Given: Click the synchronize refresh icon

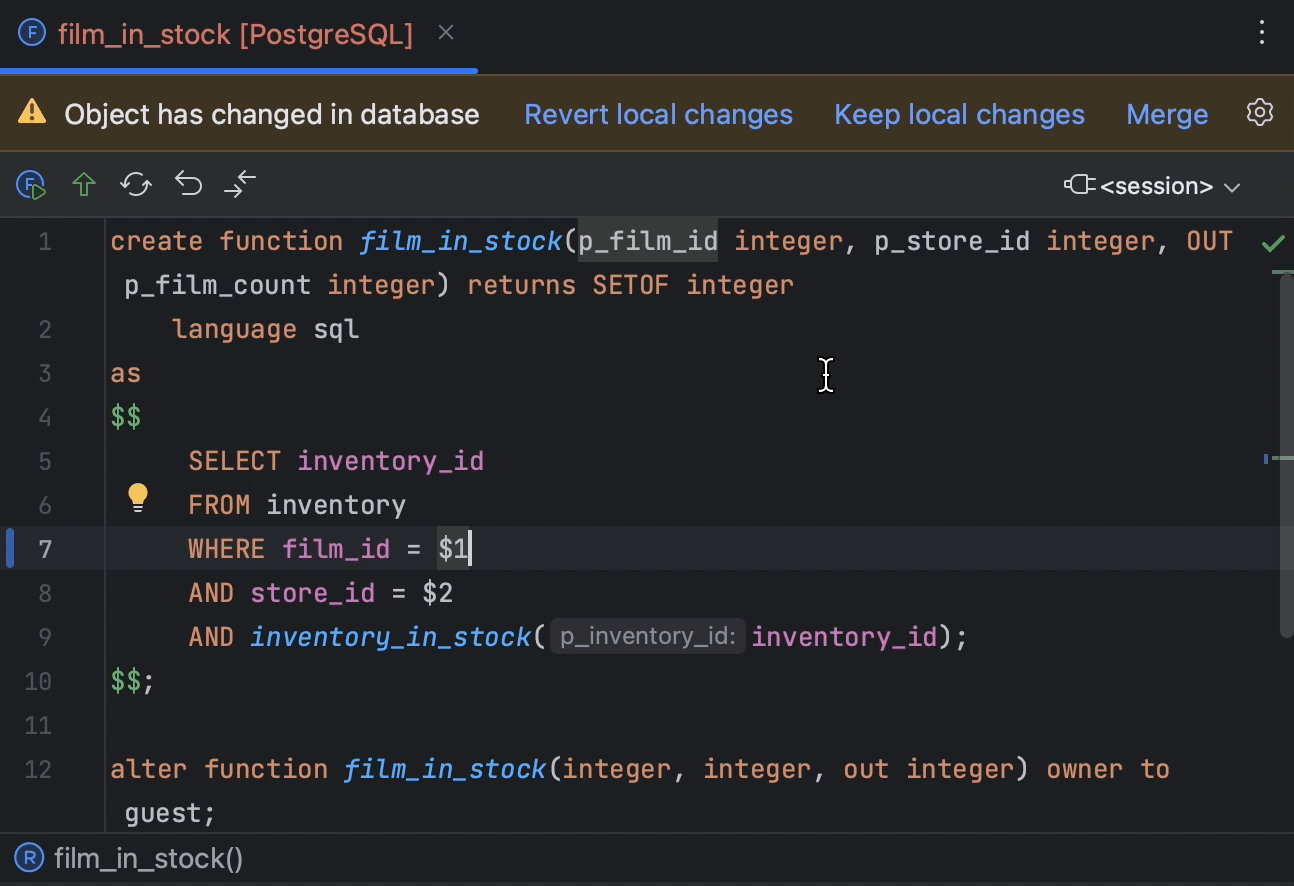Looking at the screenshot, I should [136, 185].
